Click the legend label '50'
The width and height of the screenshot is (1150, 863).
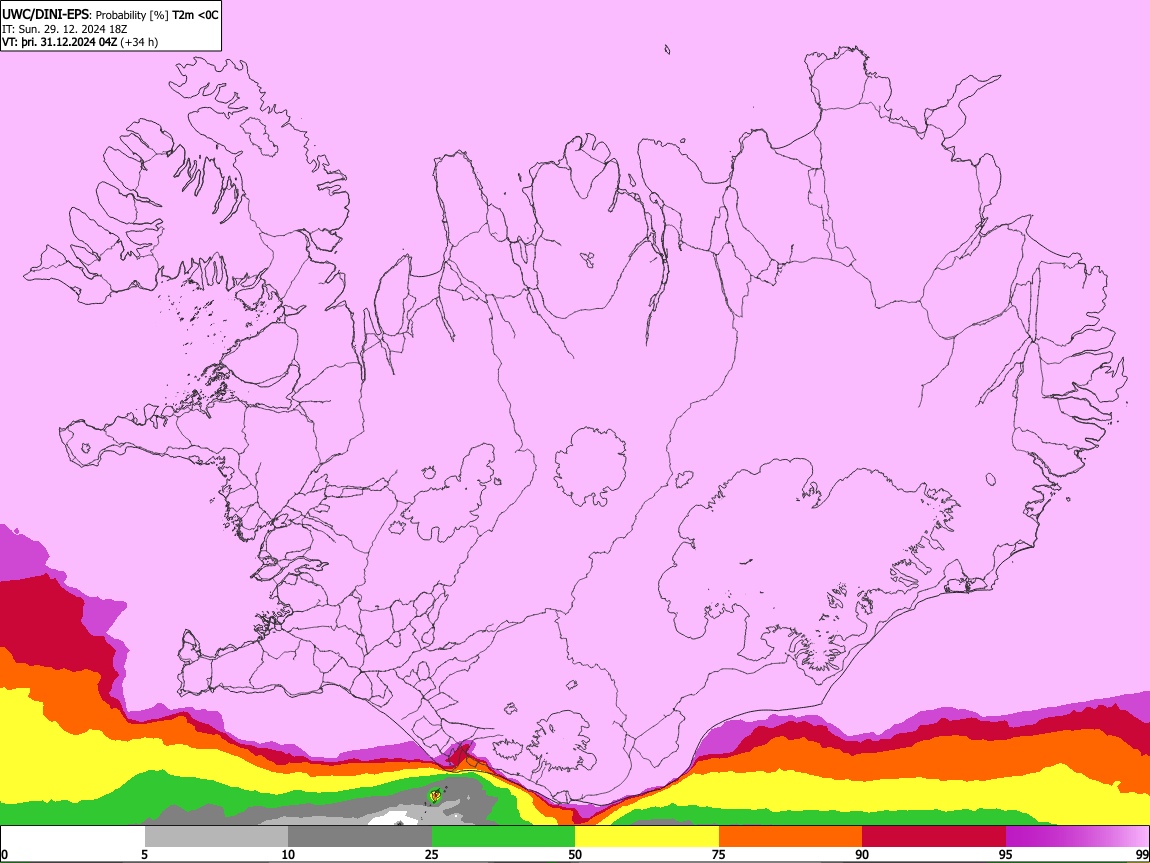click(x=575, y=855)
